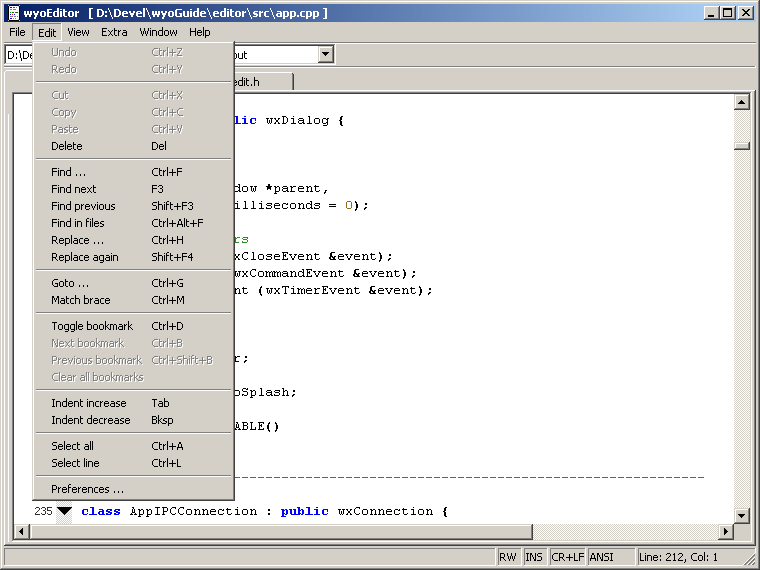The image size is (760, 570).
Task: Collapse code fold marker at line 235
Action: point(64,511)
